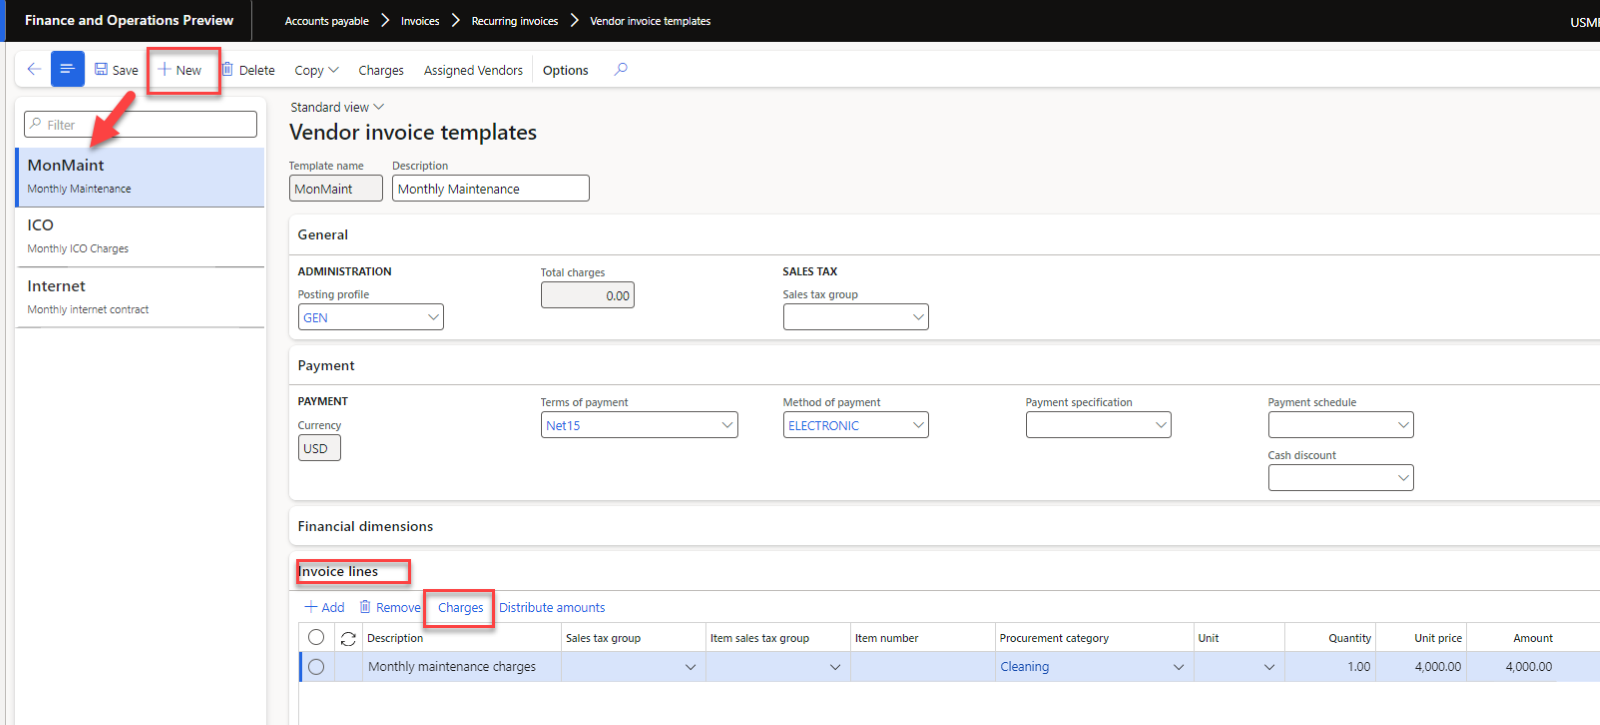Open Charges in top action bar

(x=381, y=70)
